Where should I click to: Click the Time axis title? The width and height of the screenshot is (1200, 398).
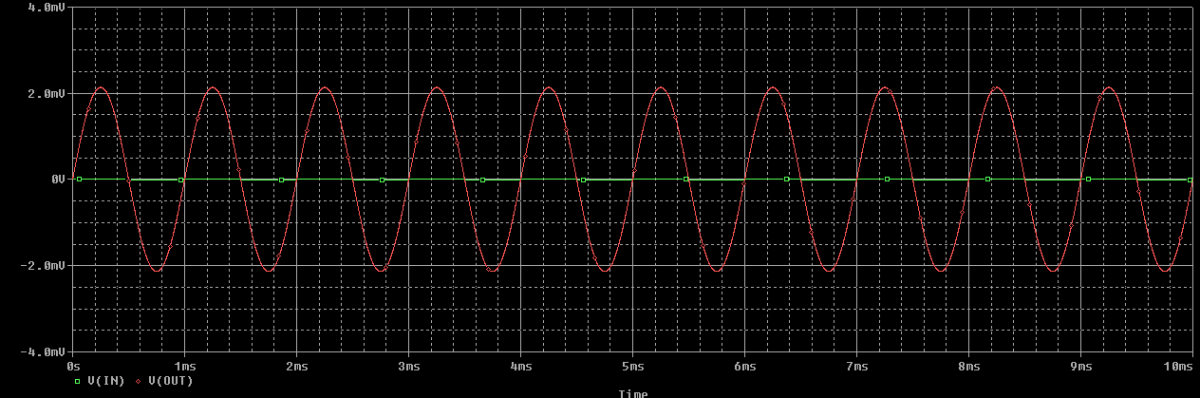coord(633,393)
